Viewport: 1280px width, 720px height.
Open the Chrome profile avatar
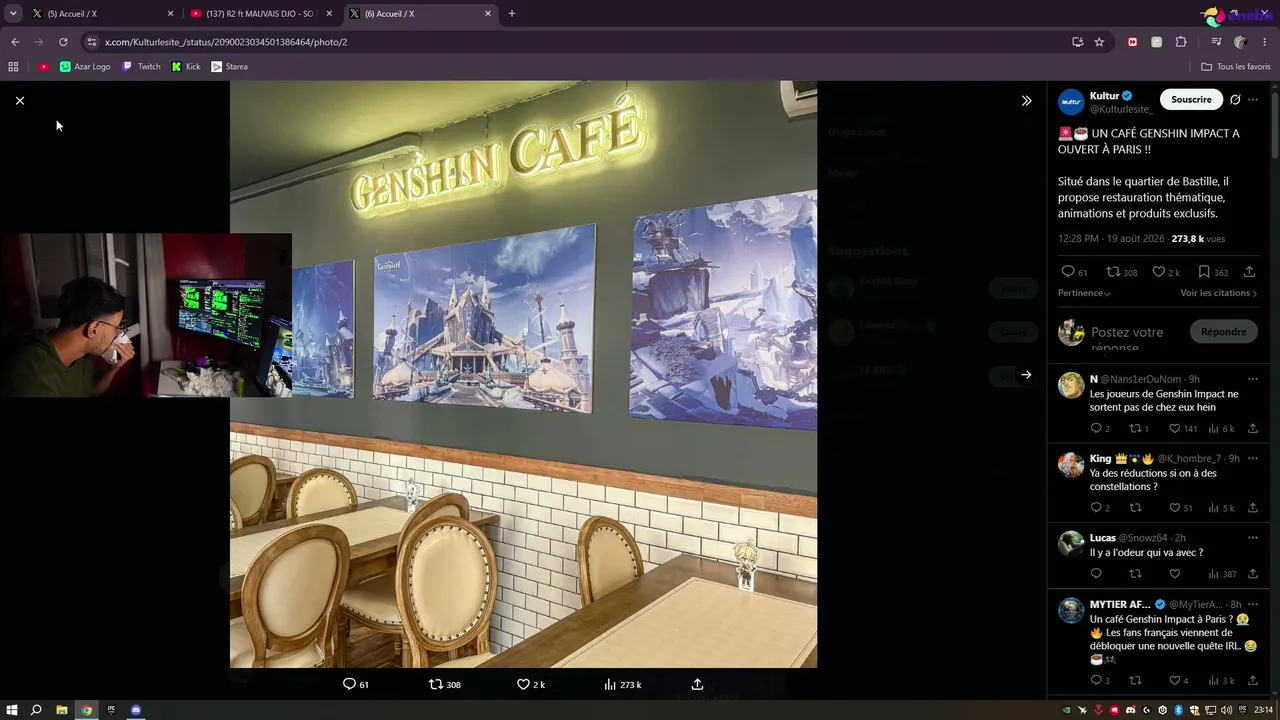1240,42
